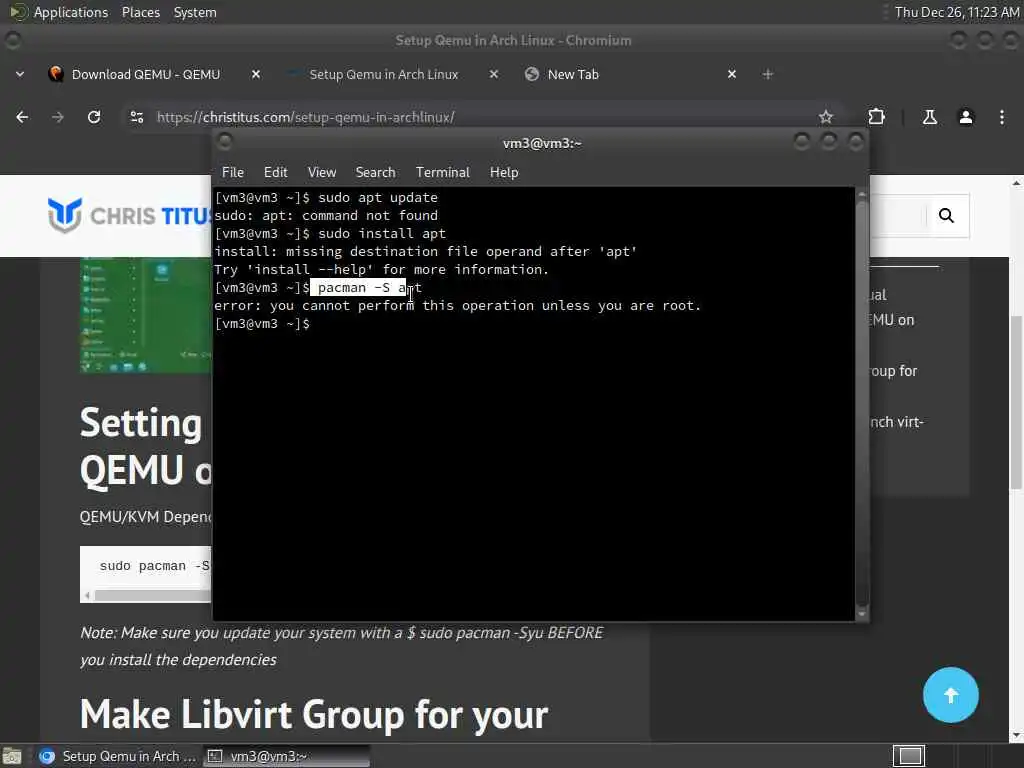Screen dimensions: 1024x768
Task: Select vm3@vm3:~ taskbar entry
Action: 286,756
